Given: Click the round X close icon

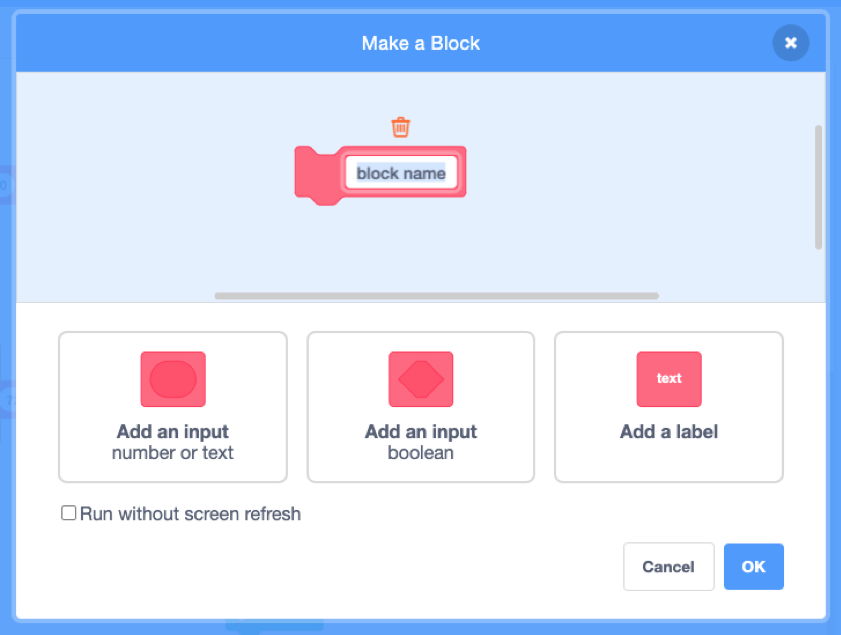Looking at the screenshot, I should pyautogui.click(x=790, y=43).
